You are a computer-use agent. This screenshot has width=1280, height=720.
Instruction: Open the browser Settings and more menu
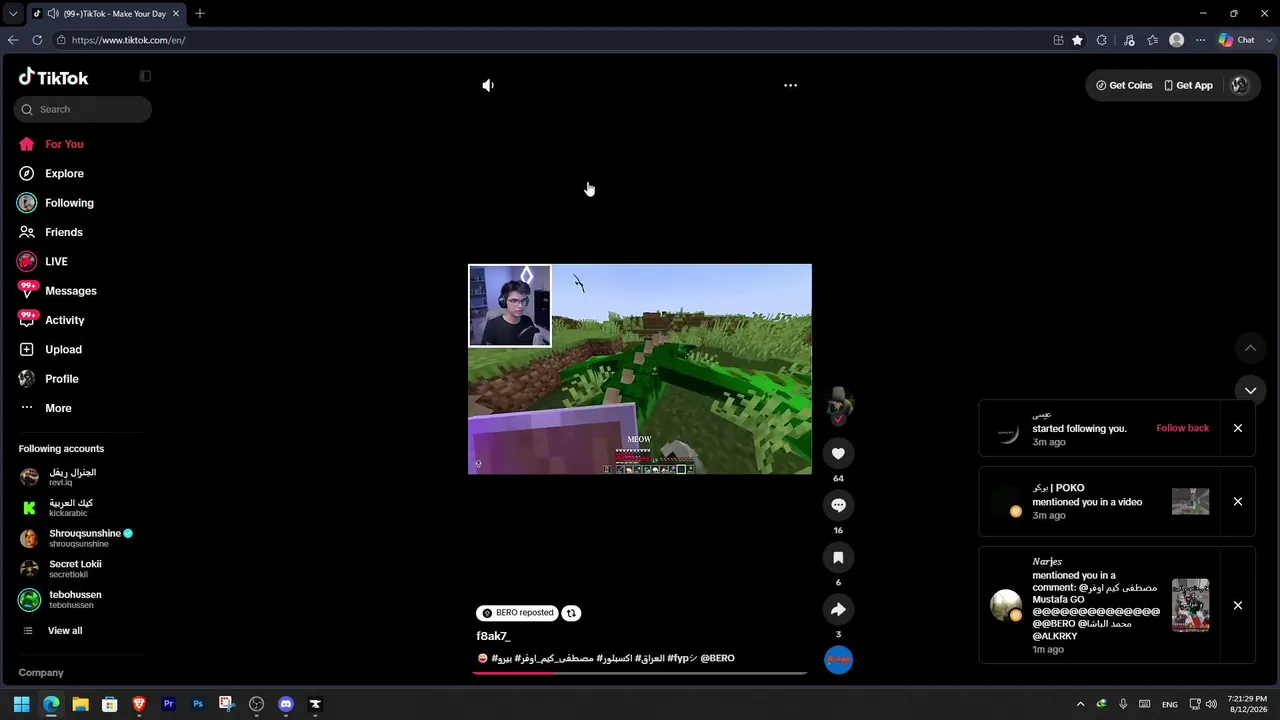click(1200, 40)
